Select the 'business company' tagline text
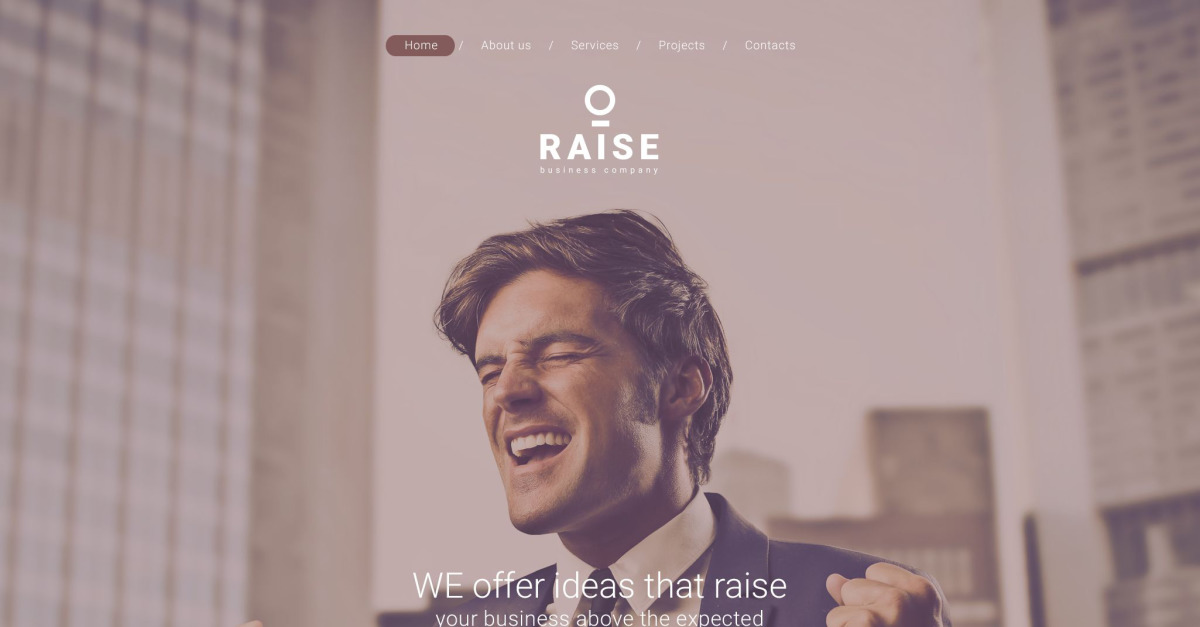This screenshot has width=1200, height=627. [599, 170]
